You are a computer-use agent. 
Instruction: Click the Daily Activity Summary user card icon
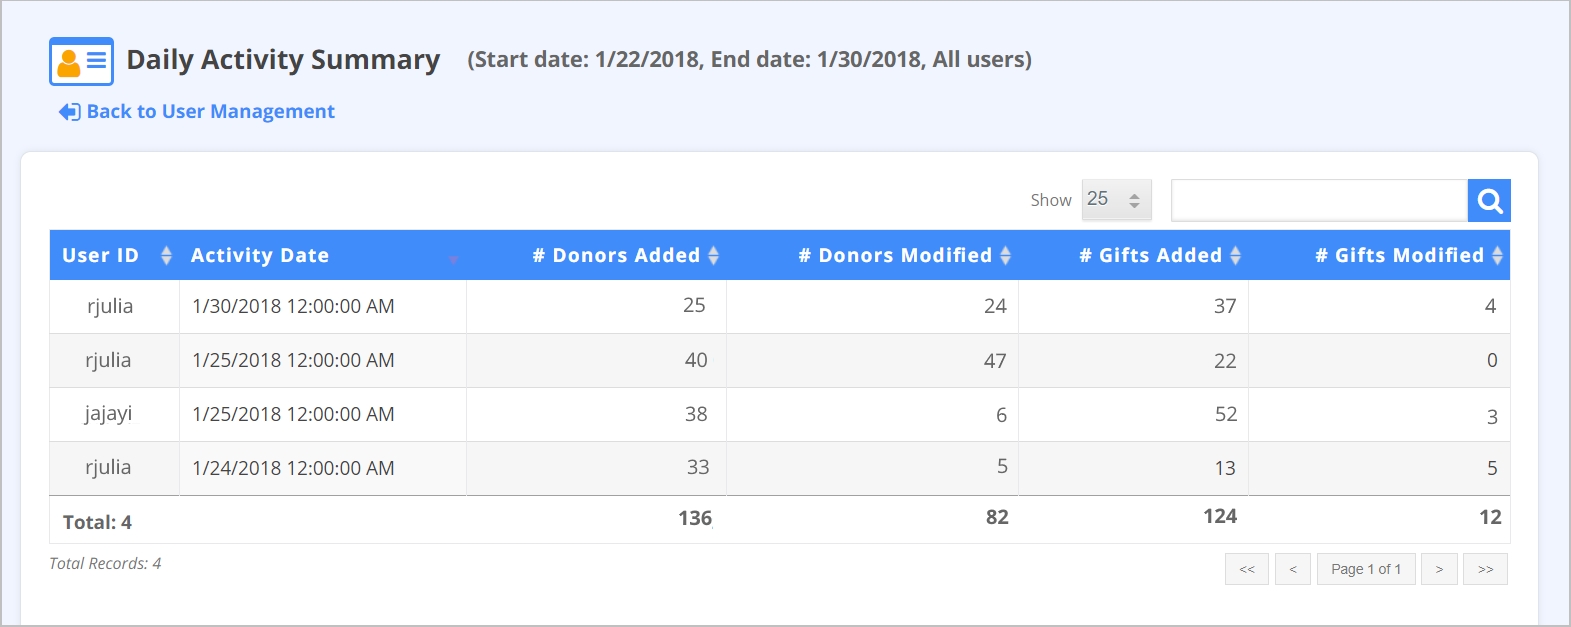[81, 61]
